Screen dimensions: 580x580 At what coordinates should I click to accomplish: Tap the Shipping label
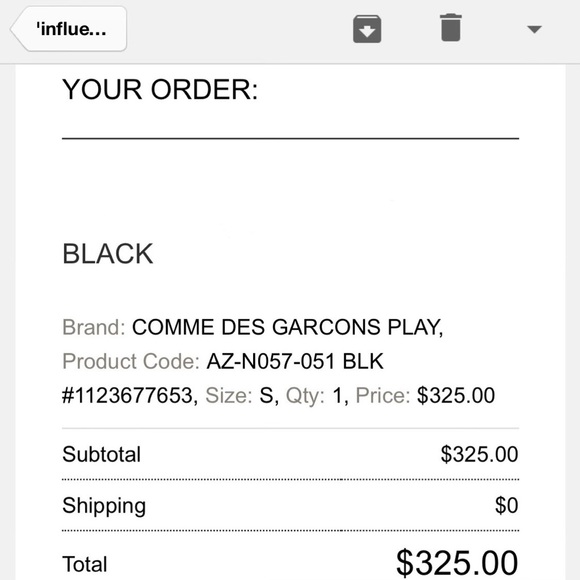[x=104, y=506]
